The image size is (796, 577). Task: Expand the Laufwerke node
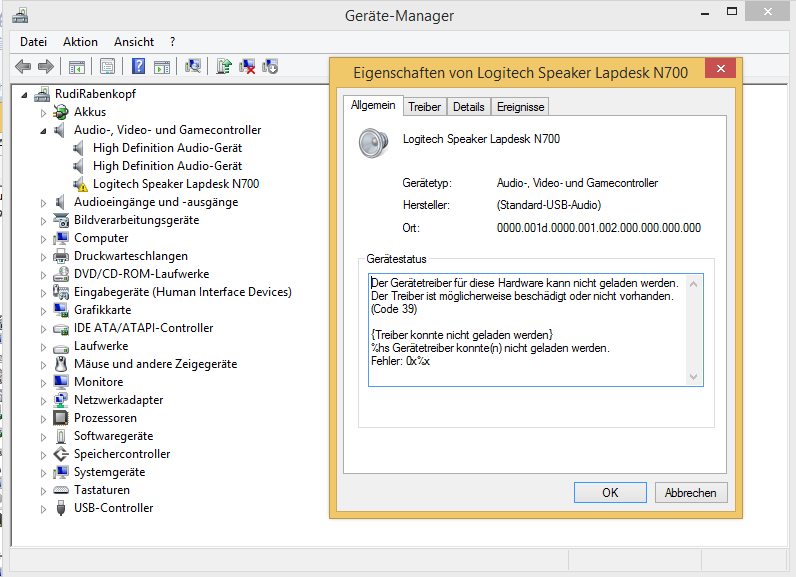[44, 347]
